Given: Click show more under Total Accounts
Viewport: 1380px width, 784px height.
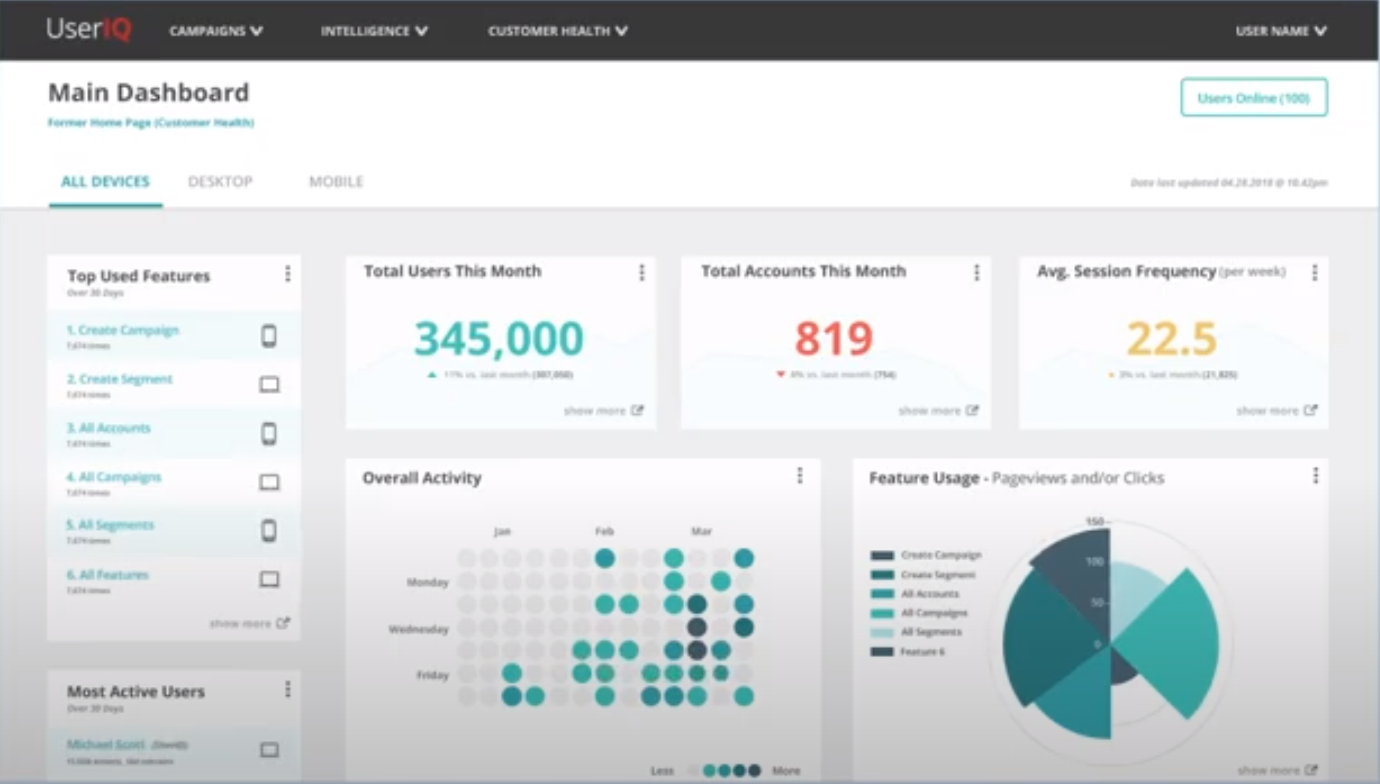Looking at the screenshot, I should tap(938, 411).
